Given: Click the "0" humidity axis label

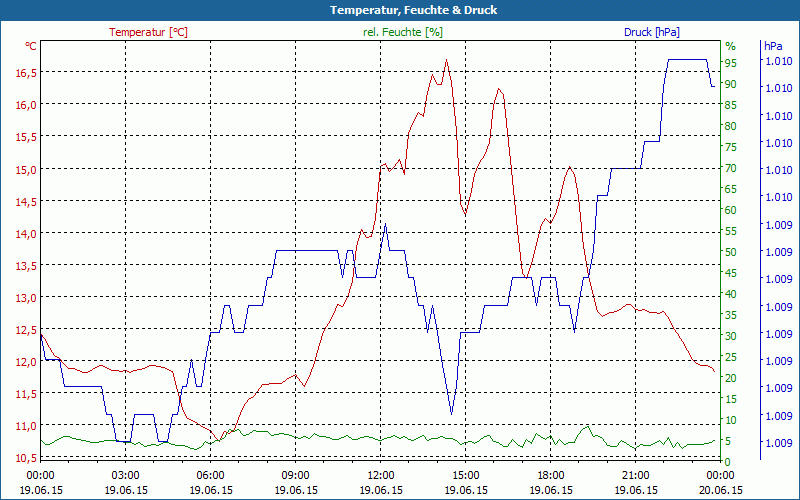Looking at the screenshot, I should [x=728, y=462].
